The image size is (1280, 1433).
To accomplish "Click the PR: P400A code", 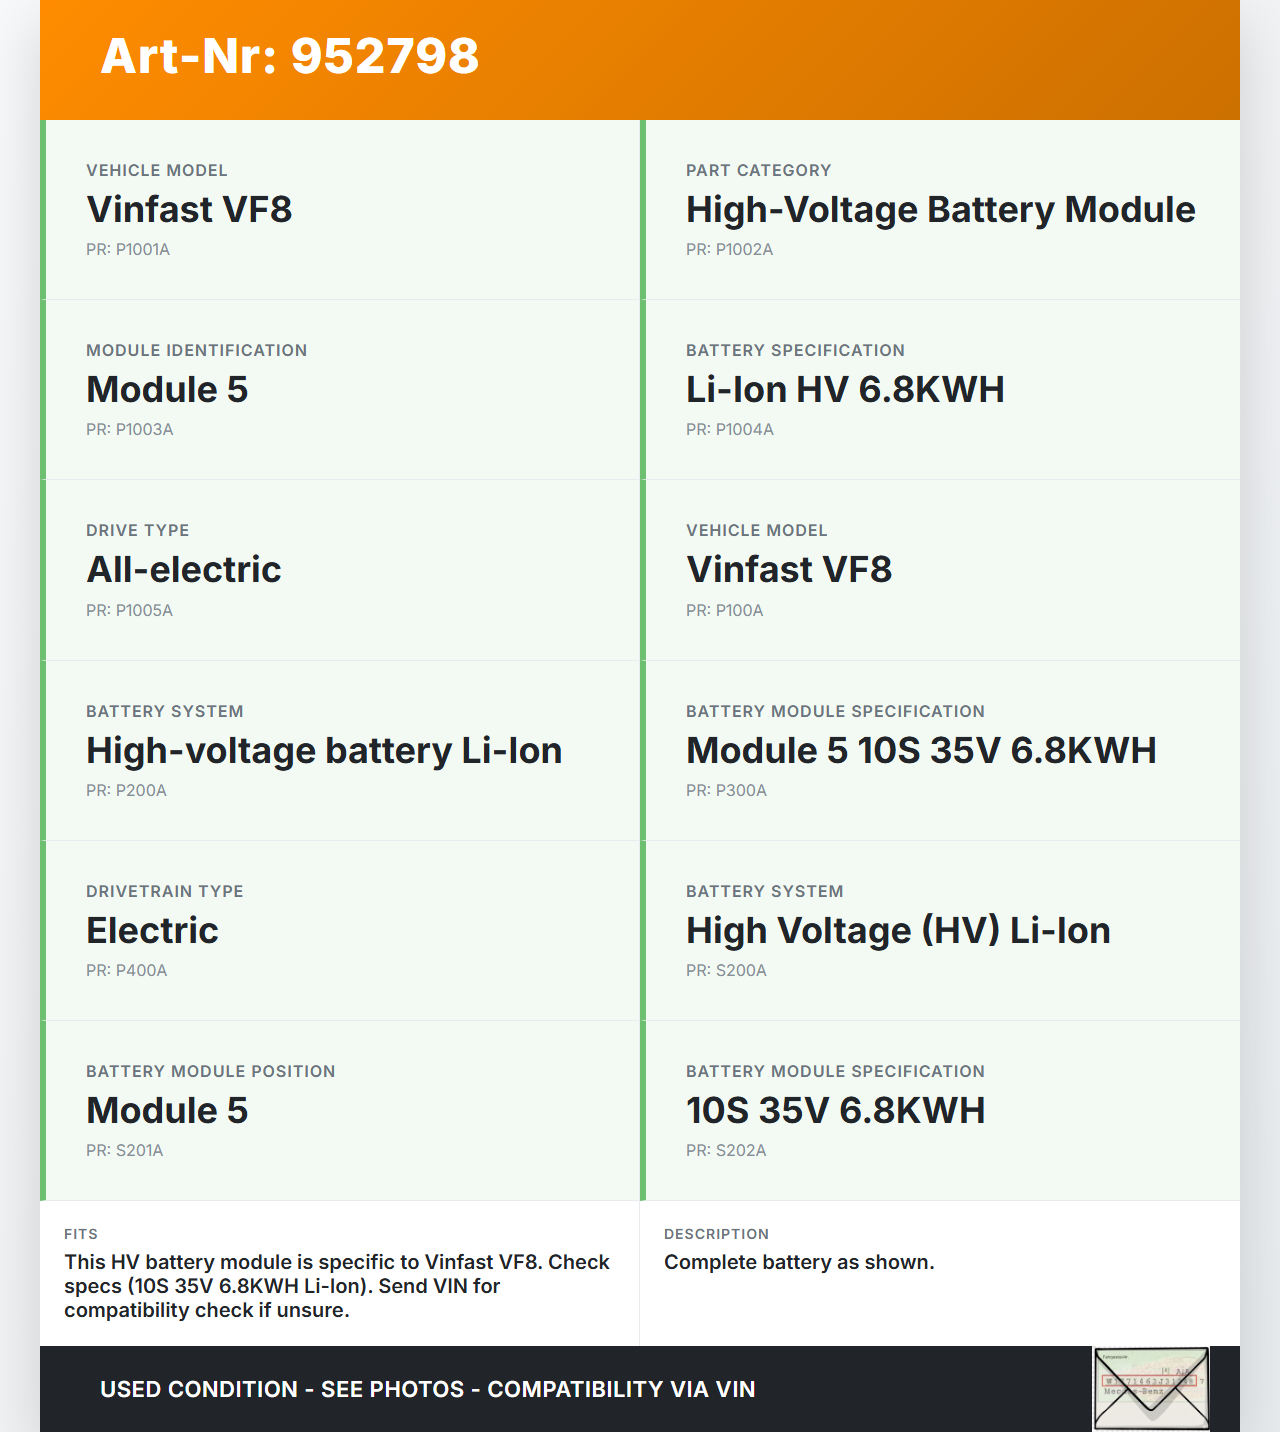I will (x=126, y=970).
